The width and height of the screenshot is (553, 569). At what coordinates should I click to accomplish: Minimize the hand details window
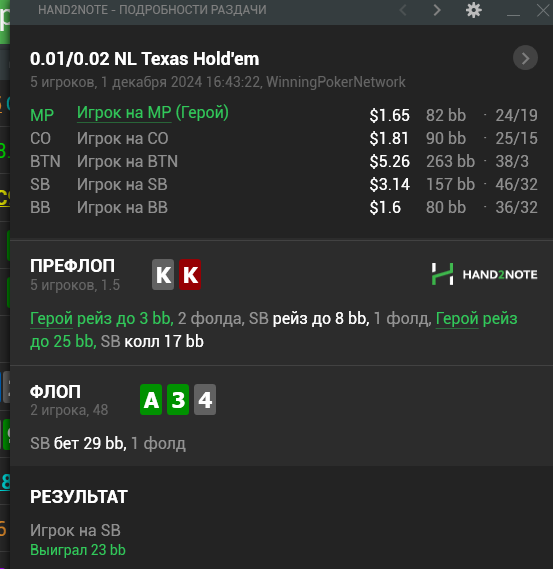tap(513, 11)
